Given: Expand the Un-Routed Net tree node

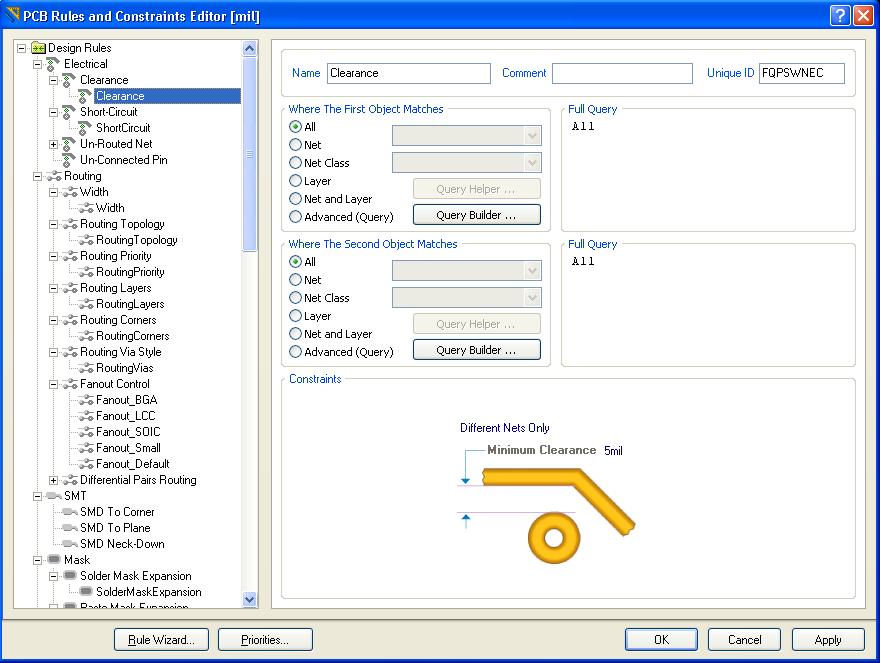Looking at the screenshot, I should [54, 144].
